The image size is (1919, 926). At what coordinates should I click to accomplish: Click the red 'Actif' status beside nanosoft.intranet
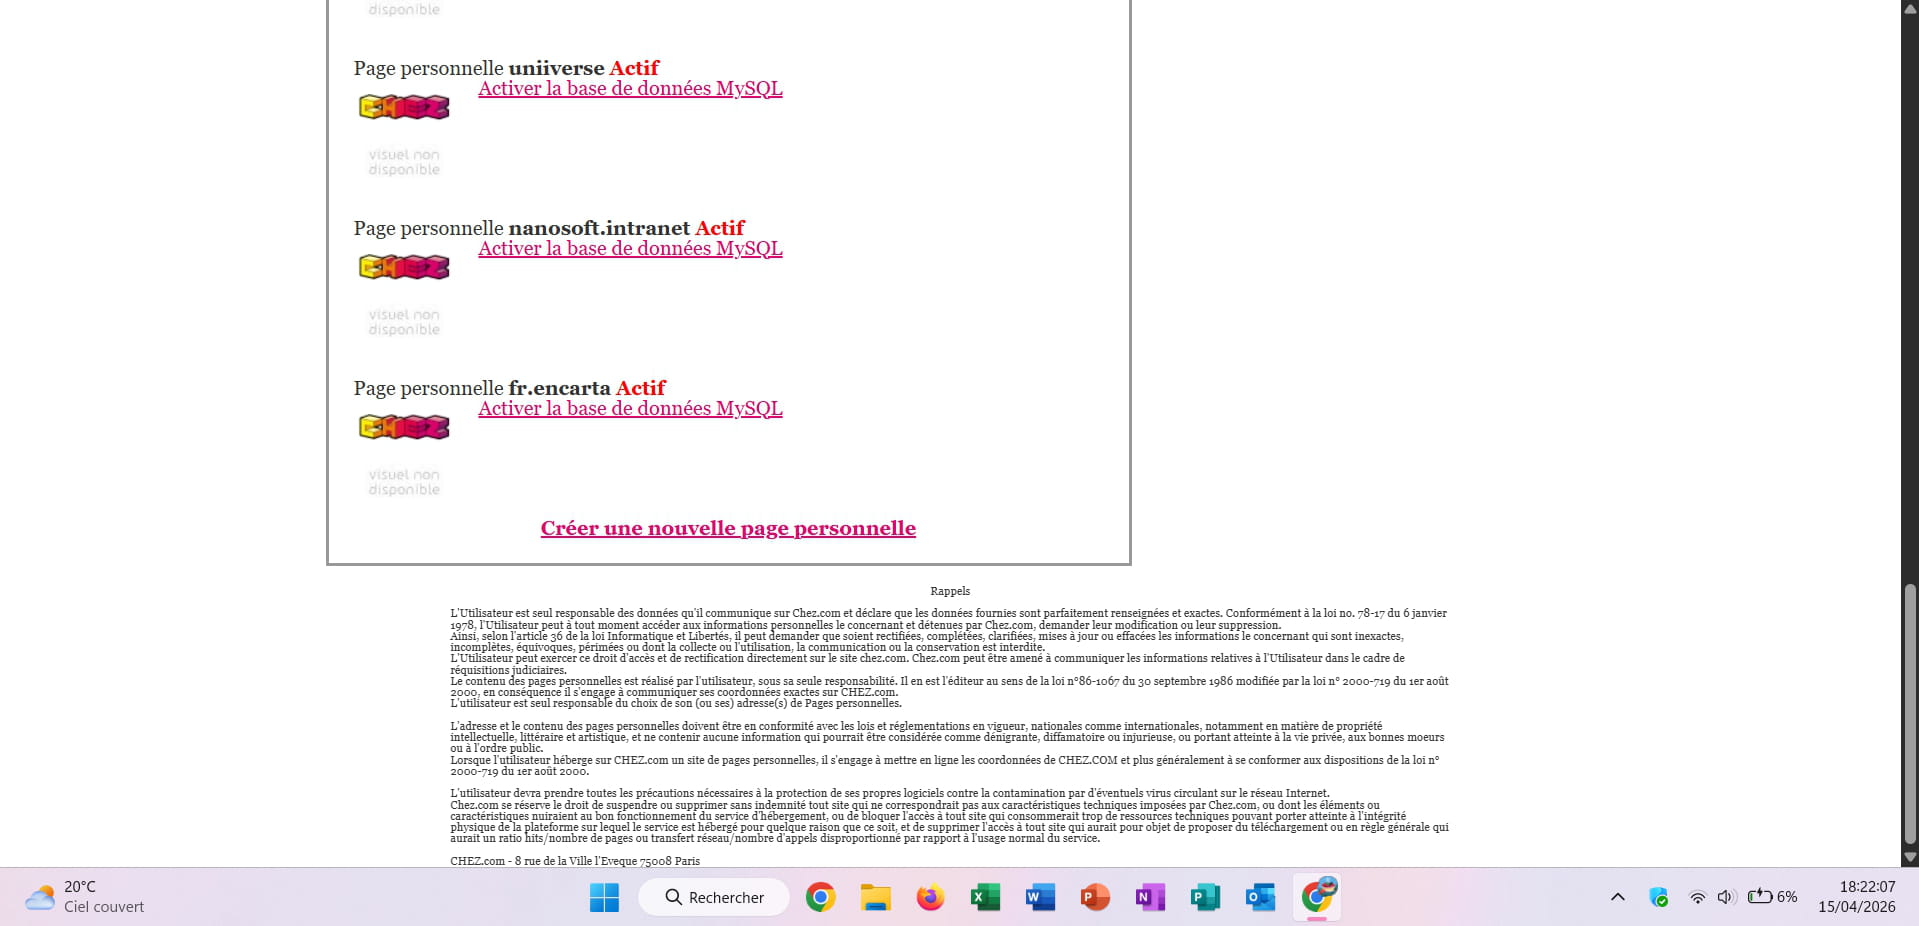[720, 228]
